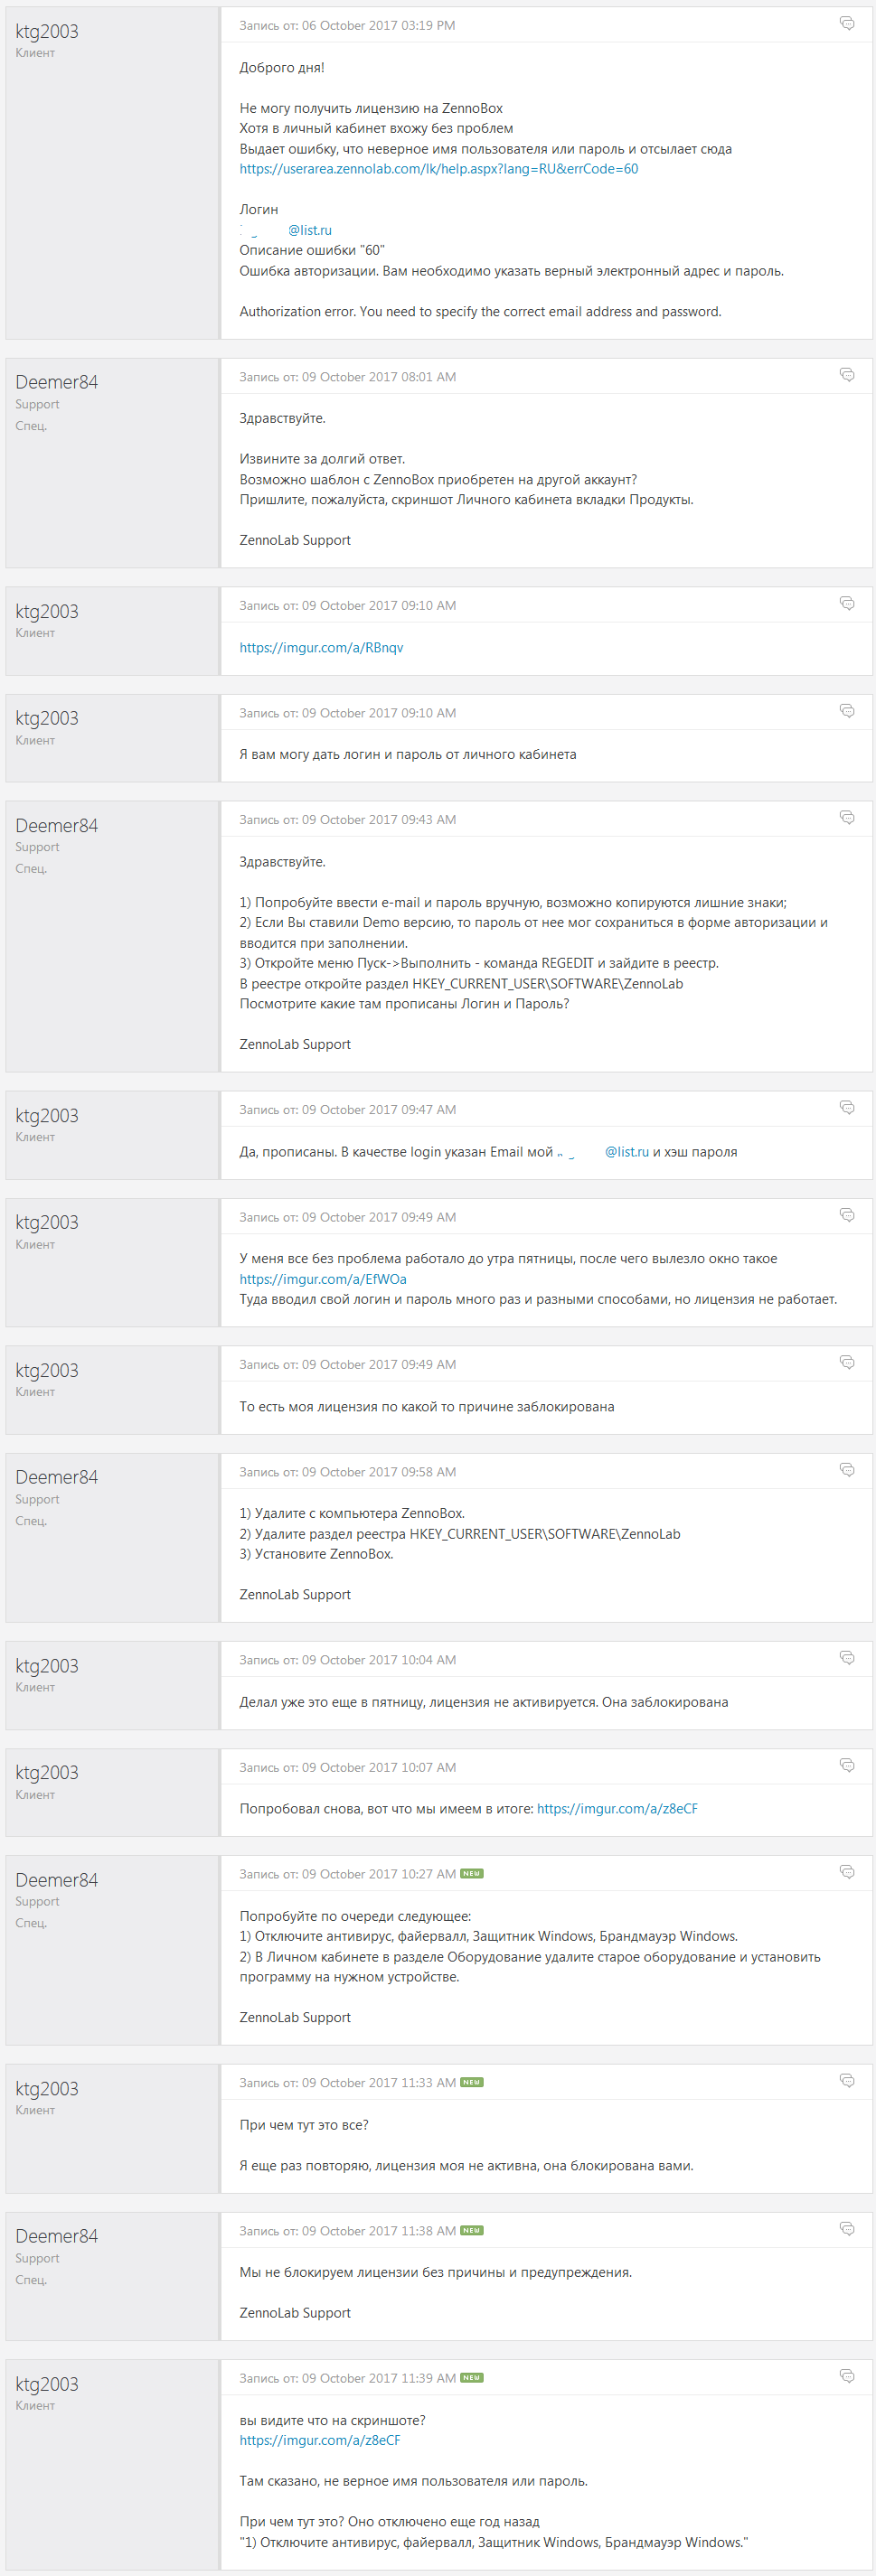This screenshot has height=2576, width=876.
Task: Click the @list.ru email link under Логин
Action: (x=309, y=230)
